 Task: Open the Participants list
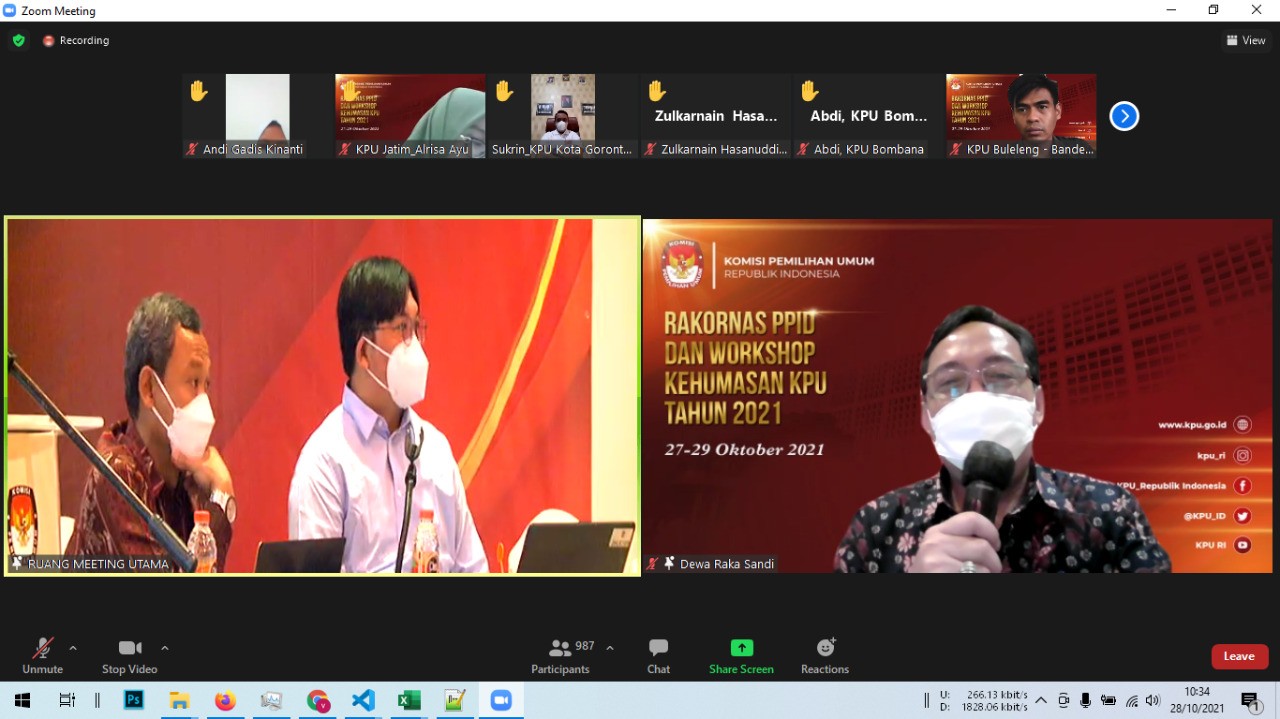[561, 656]
